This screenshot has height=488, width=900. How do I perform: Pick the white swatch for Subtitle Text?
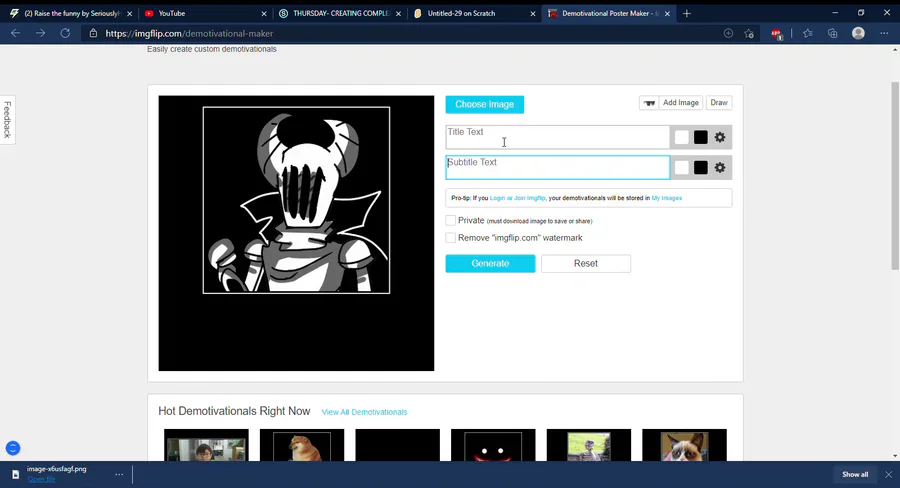681,168
